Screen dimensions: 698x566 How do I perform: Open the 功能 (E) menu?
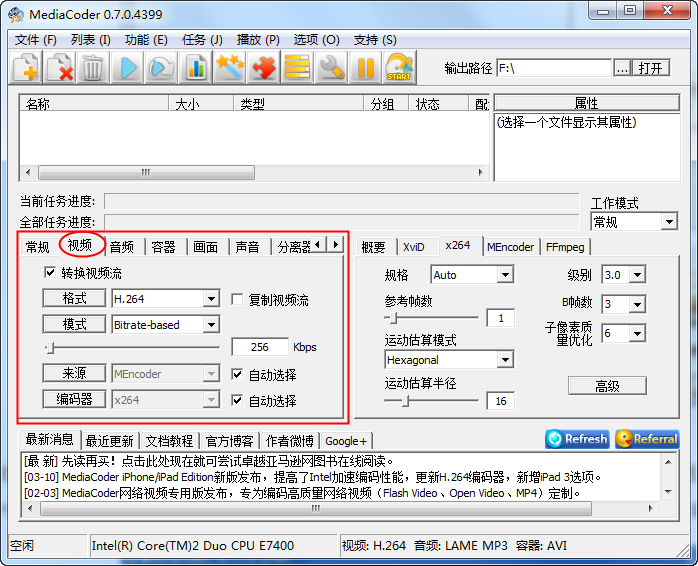pos(146,40)
